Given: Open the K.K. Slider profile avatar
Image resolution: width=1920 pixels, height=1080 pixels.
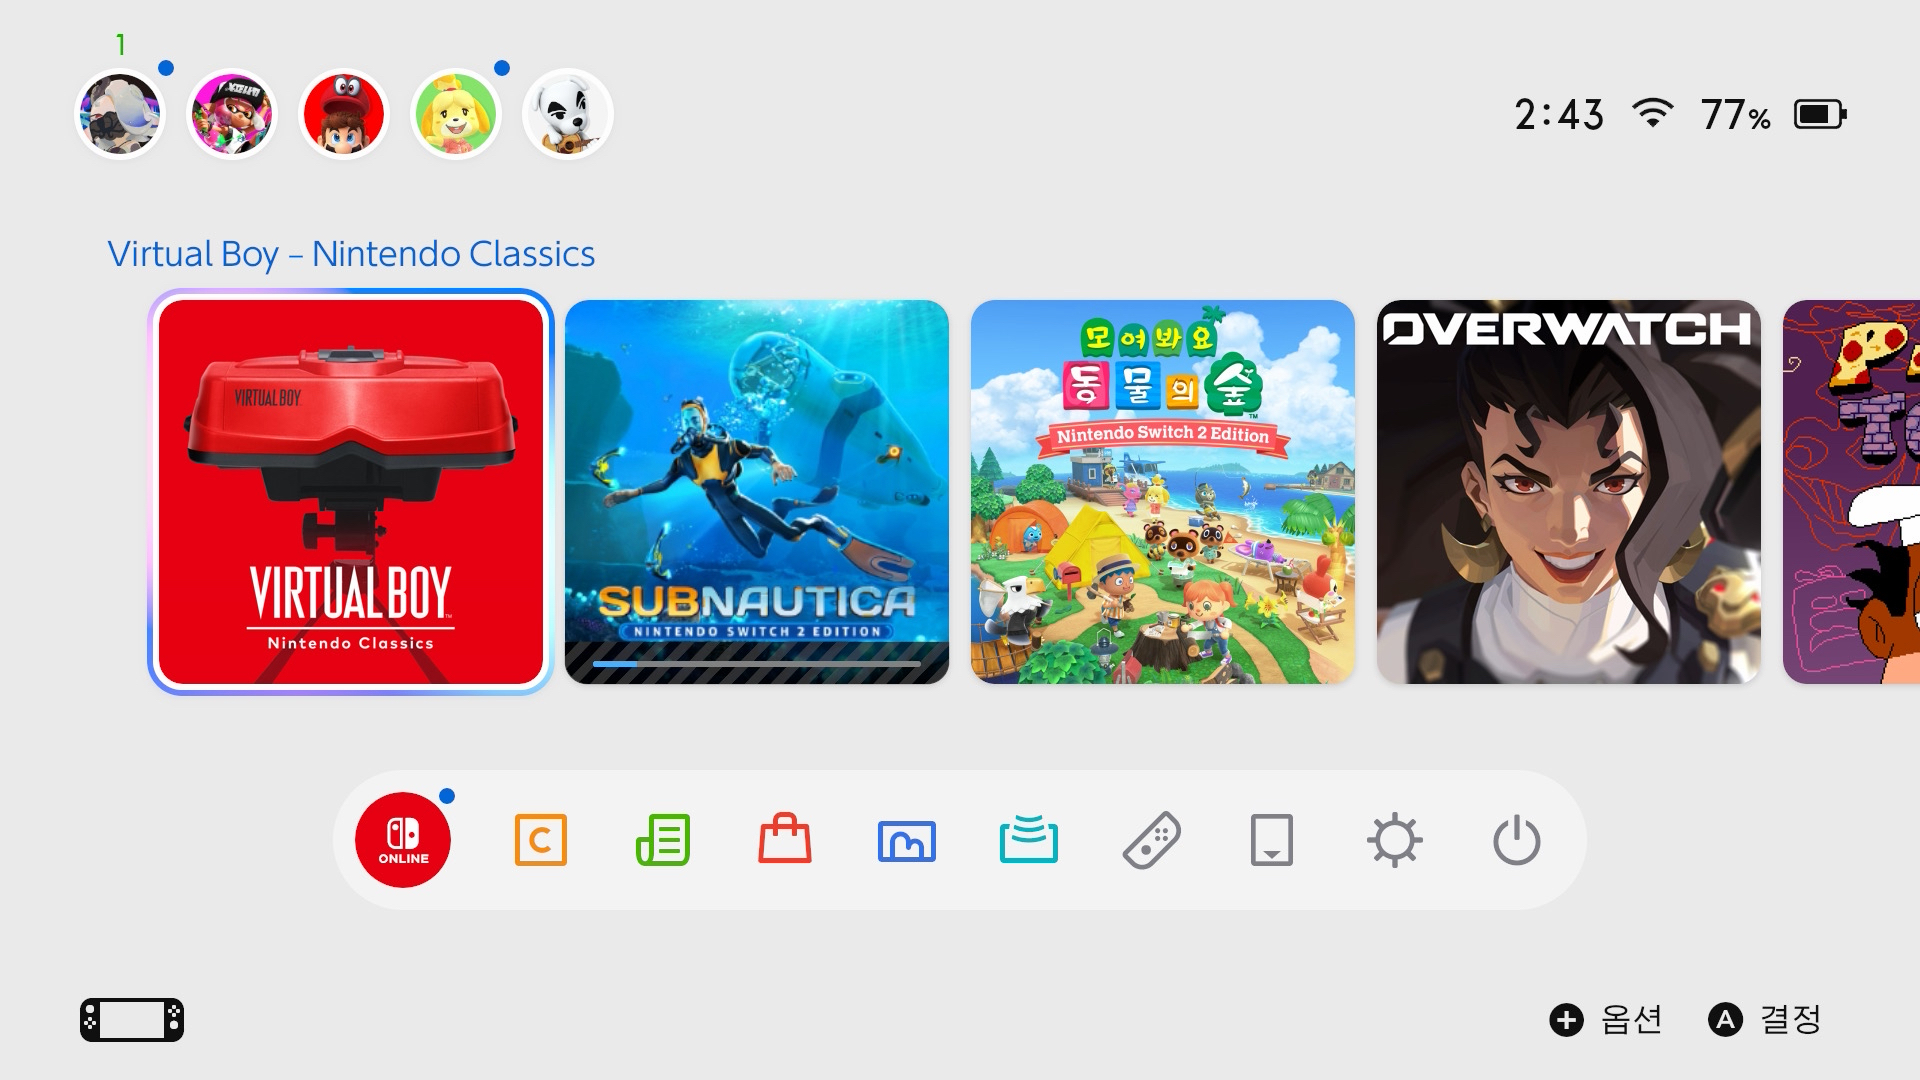Looking at the screenshot, I should click(568, 114).
